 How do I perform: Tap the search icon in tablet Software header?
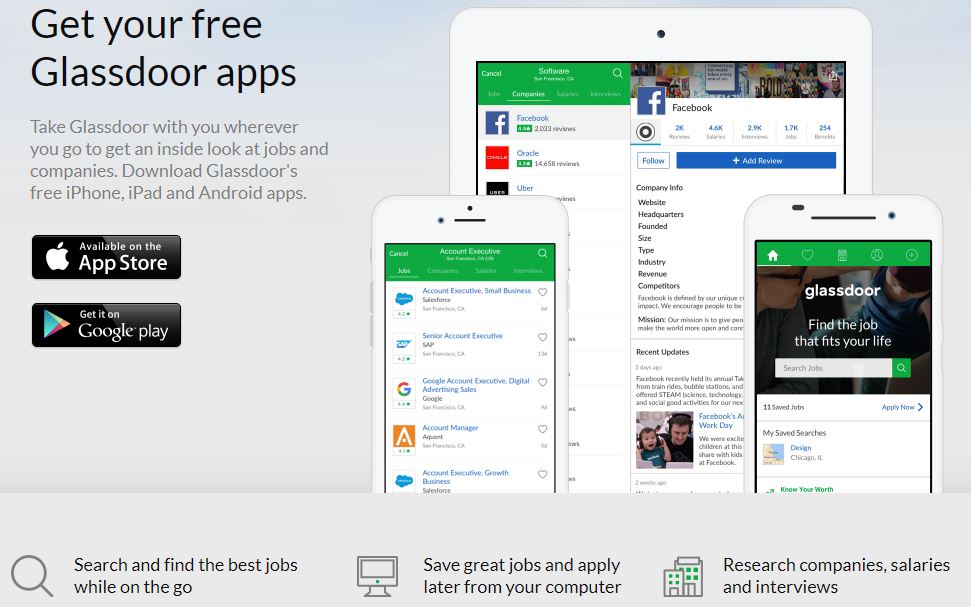(617, 73)
